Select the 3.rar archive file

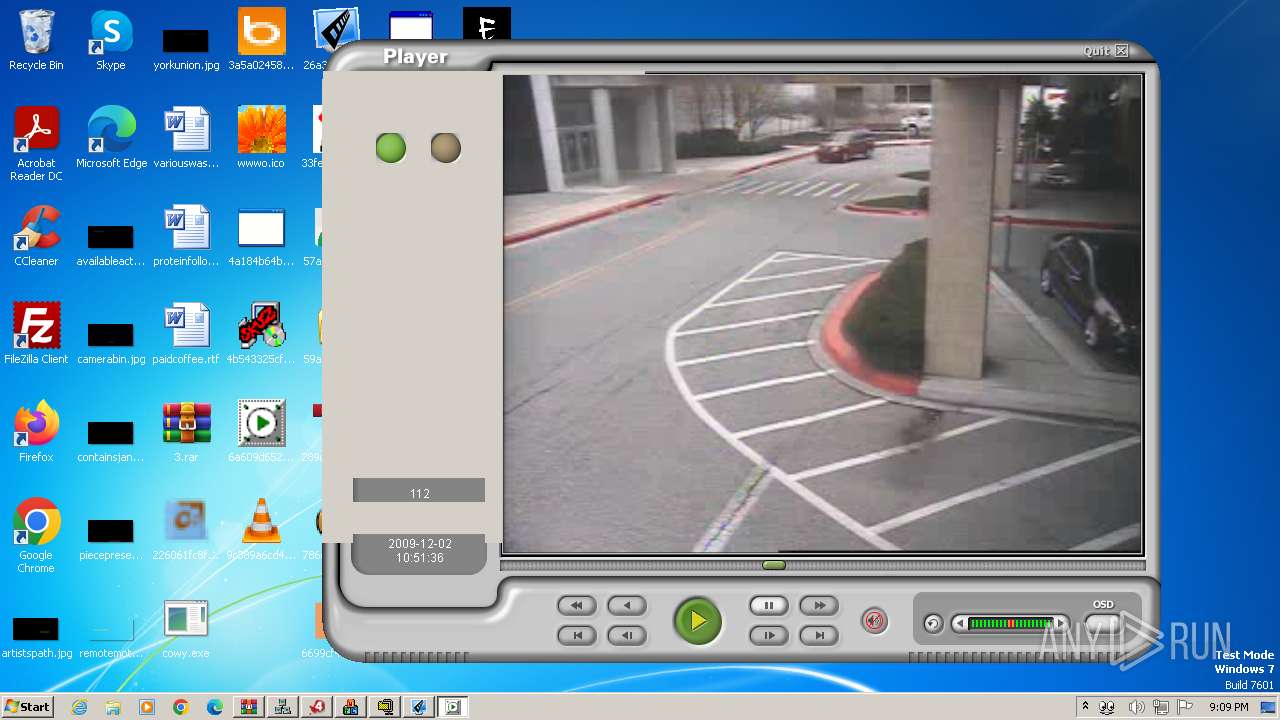pos(186,432)
